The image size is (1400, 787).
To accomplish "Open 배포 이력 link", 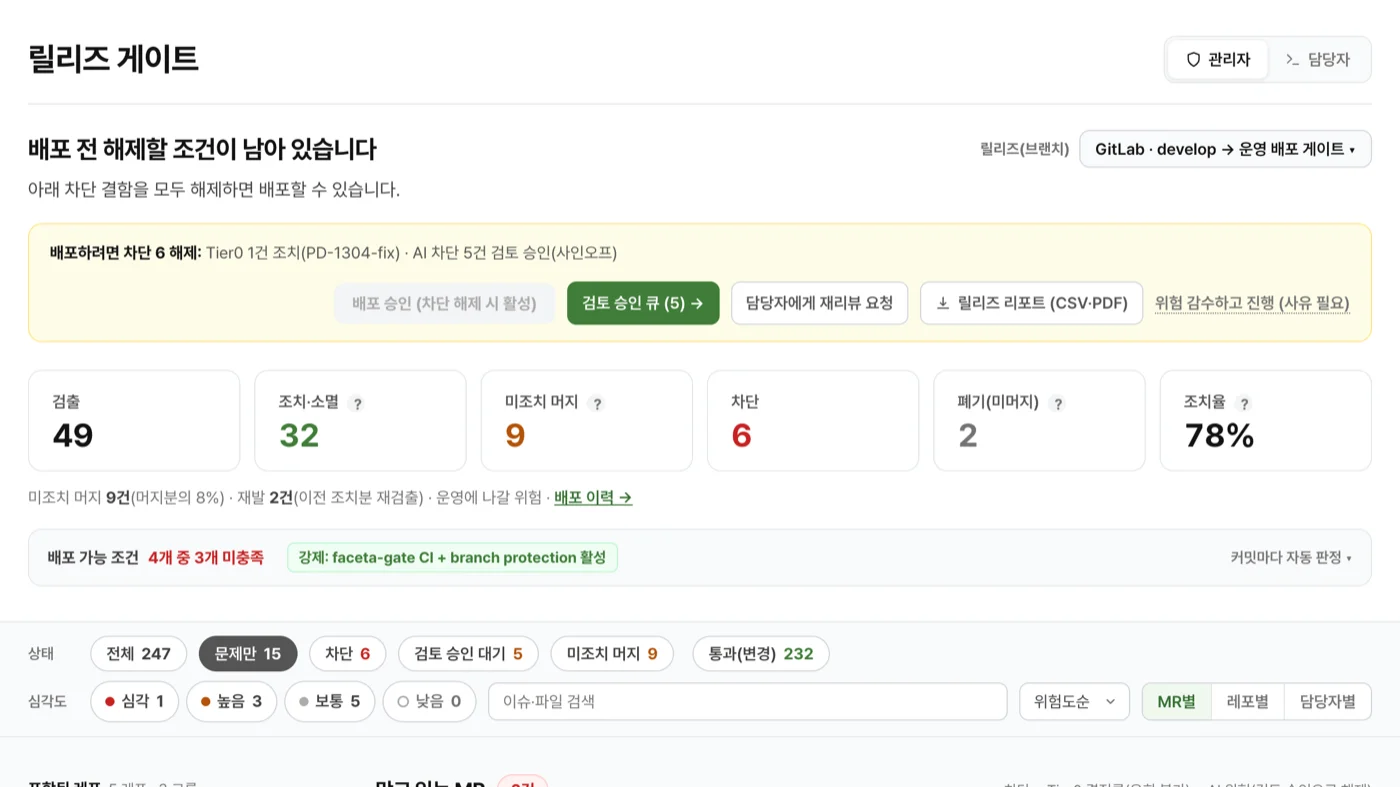I will pos(593,497).
